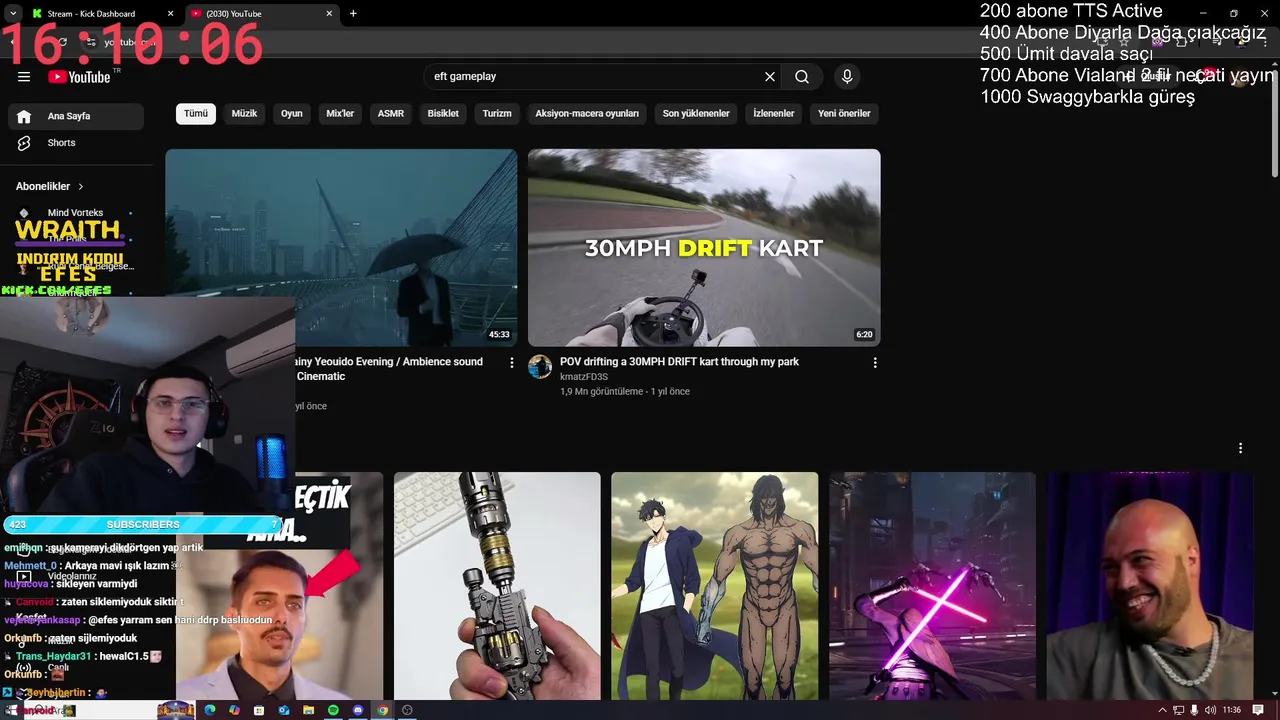
Task: Open more options for Rainy Yeouido video
Action: click(512, 363)
